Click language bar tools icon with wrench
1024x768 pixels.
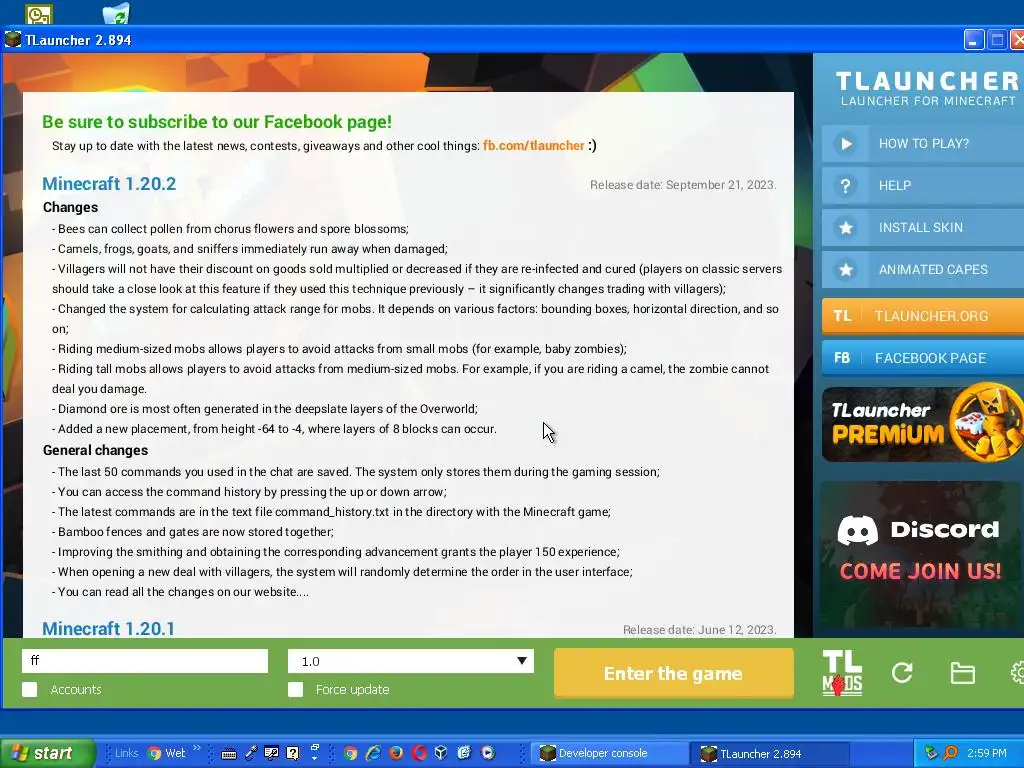pos(272,753)
